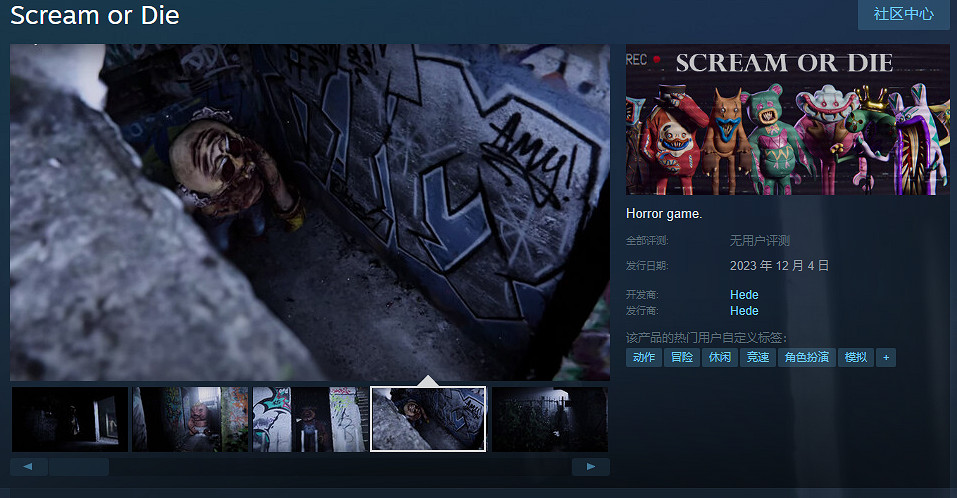Select the fifth dark fence thumbnail

pyautogui.click(x=549, y=419)
